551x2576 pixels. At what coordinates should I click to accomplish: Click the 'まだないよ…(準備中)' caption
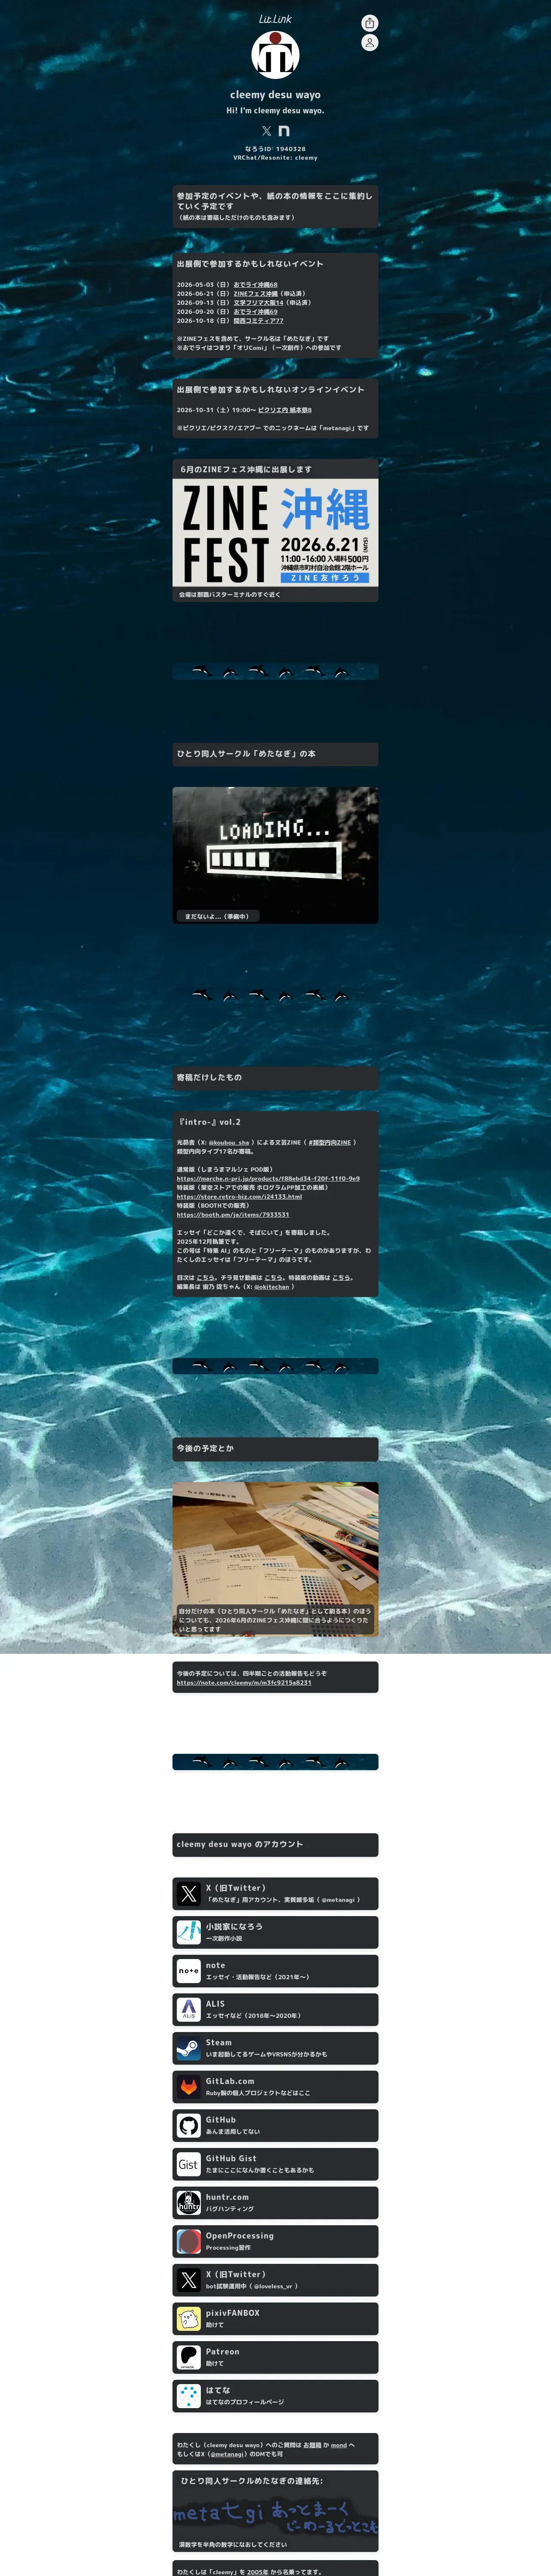tap(217, 916)
